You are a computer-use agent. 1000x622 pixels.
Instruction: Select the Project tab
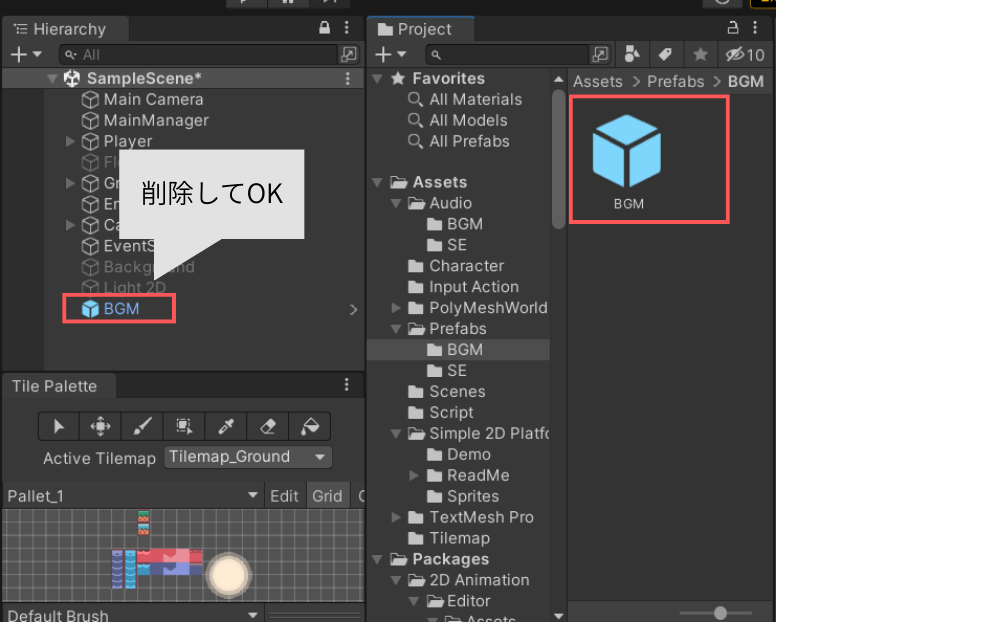click(419, 29)
